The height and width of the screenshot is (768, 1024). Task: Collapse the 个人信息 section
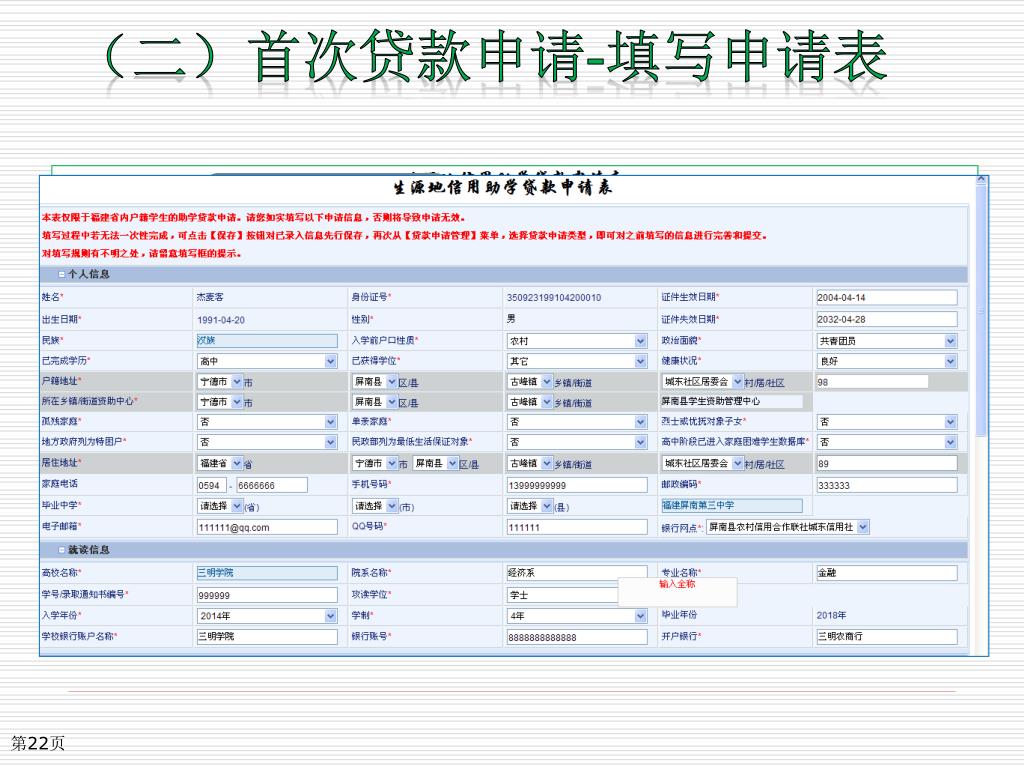coord(62,275)
